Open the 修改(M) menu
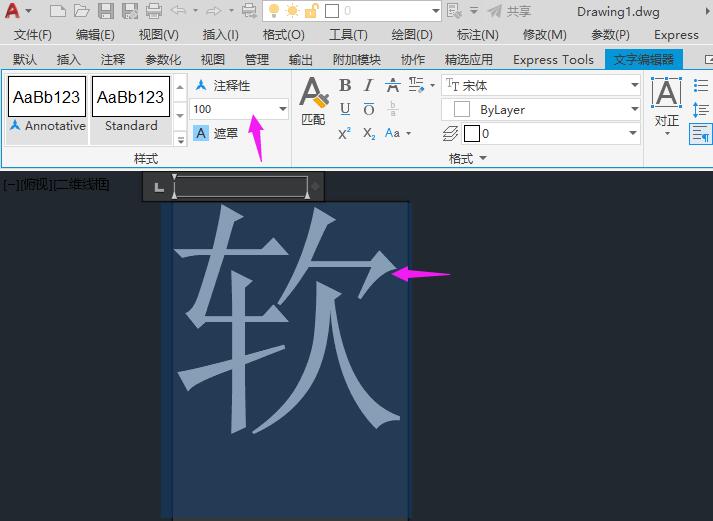Viewport: 713px width, 521px height. (545, 35)
